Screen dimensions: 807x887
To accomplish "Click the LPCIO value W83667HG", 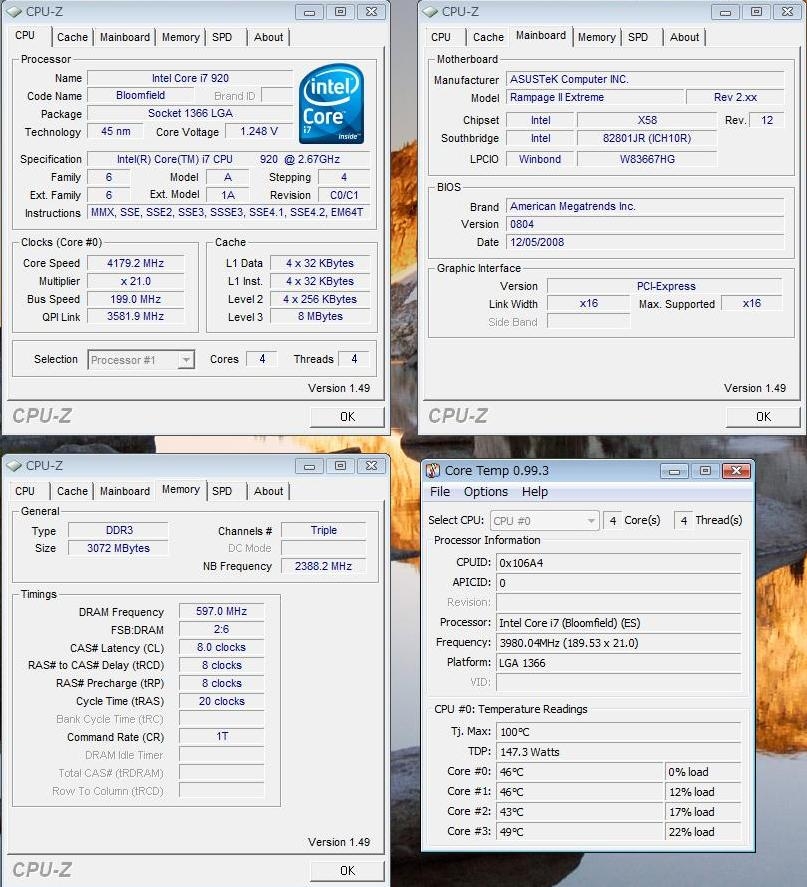I will point(647,159).
